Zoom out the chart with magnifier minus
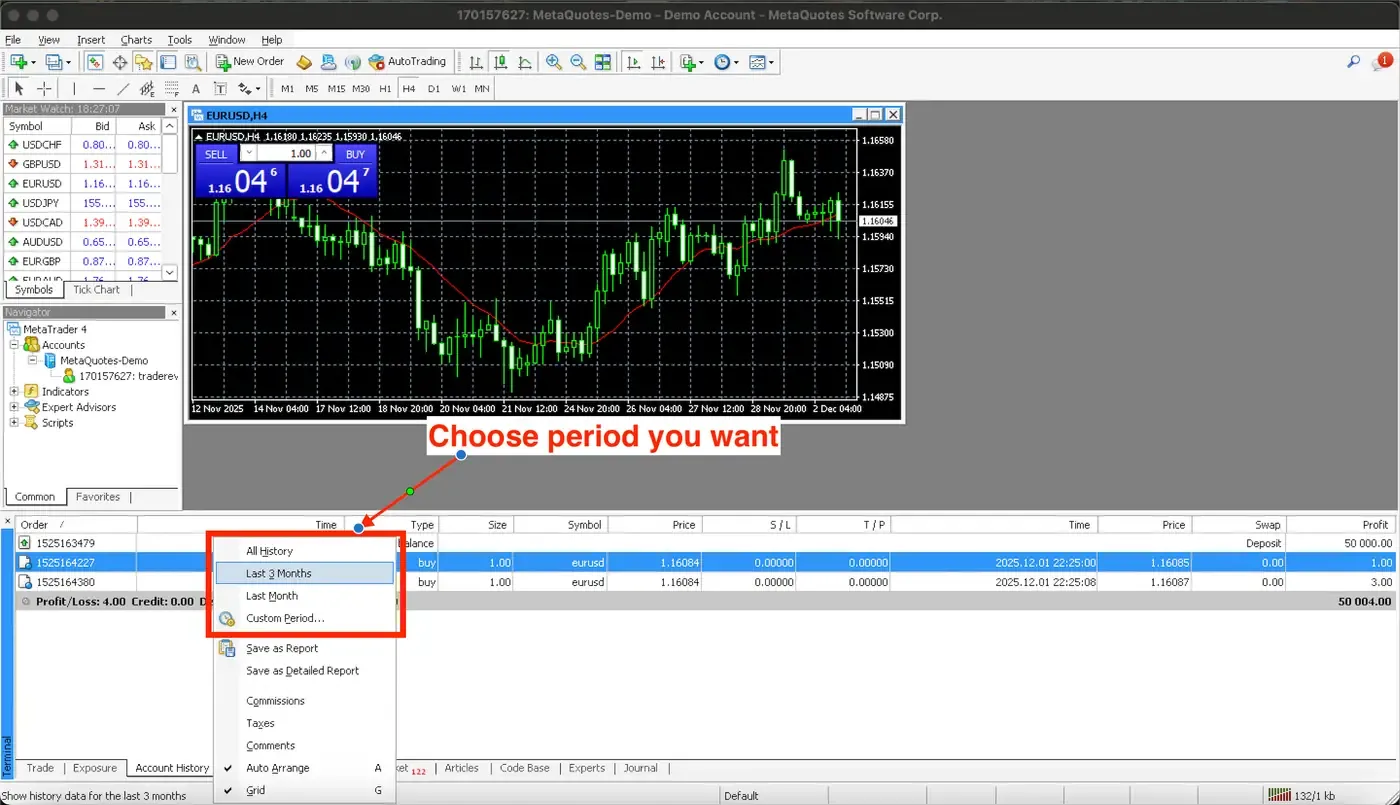 (x=577, y=62)
